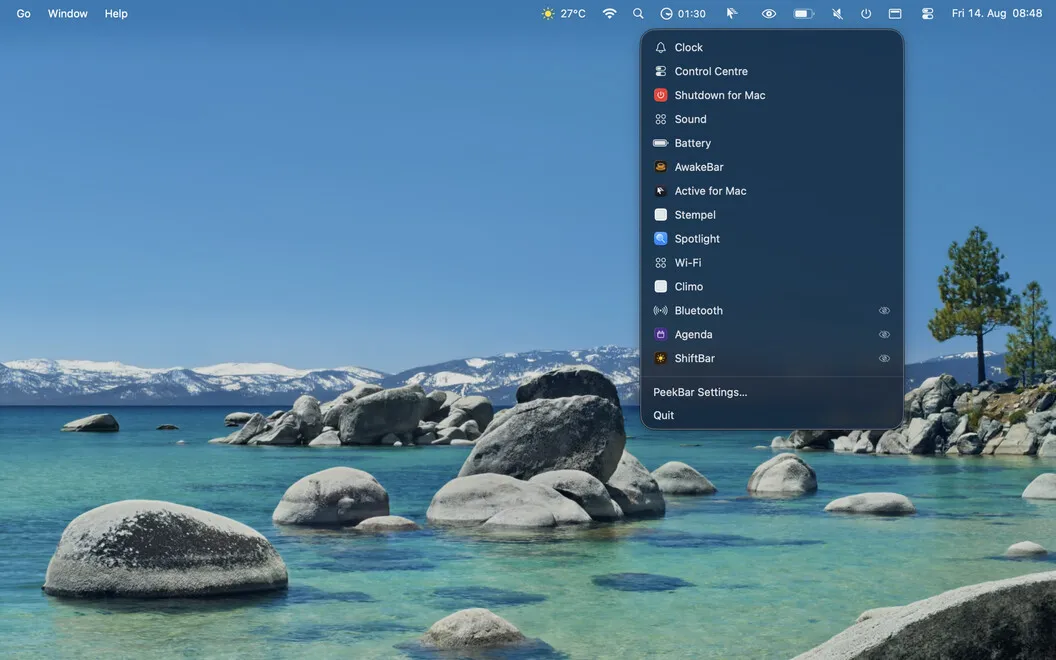The height and width of the screenshot is (660, 1056).
Task: Click the battery icon beside Battery entry
Action: tap(661, 143)
